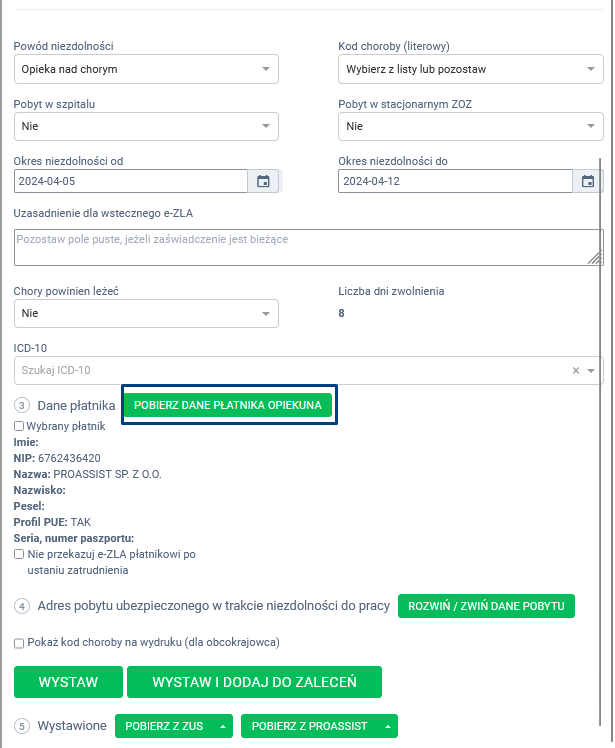Check Pokaż kod choroby na wydruku
615x748 pixels.
[x=19, y=642]
